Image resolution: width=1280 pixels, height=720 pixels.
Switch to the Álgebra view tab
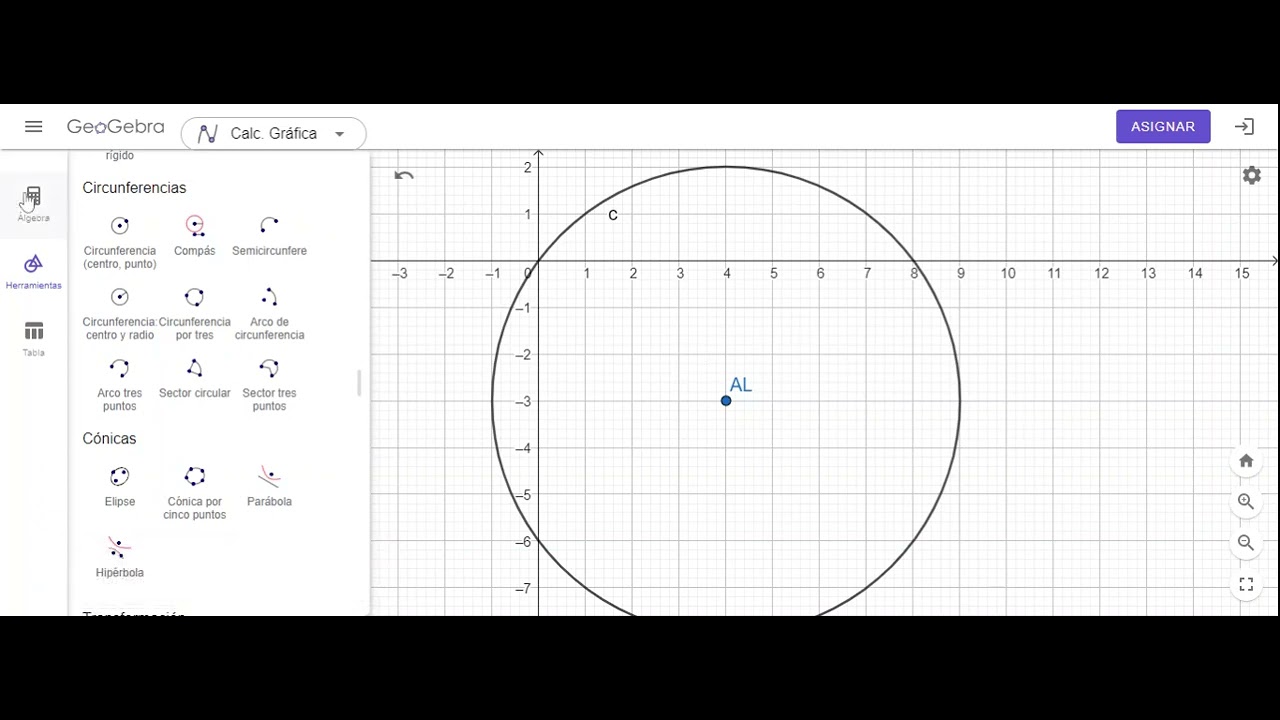pos(33,204)
